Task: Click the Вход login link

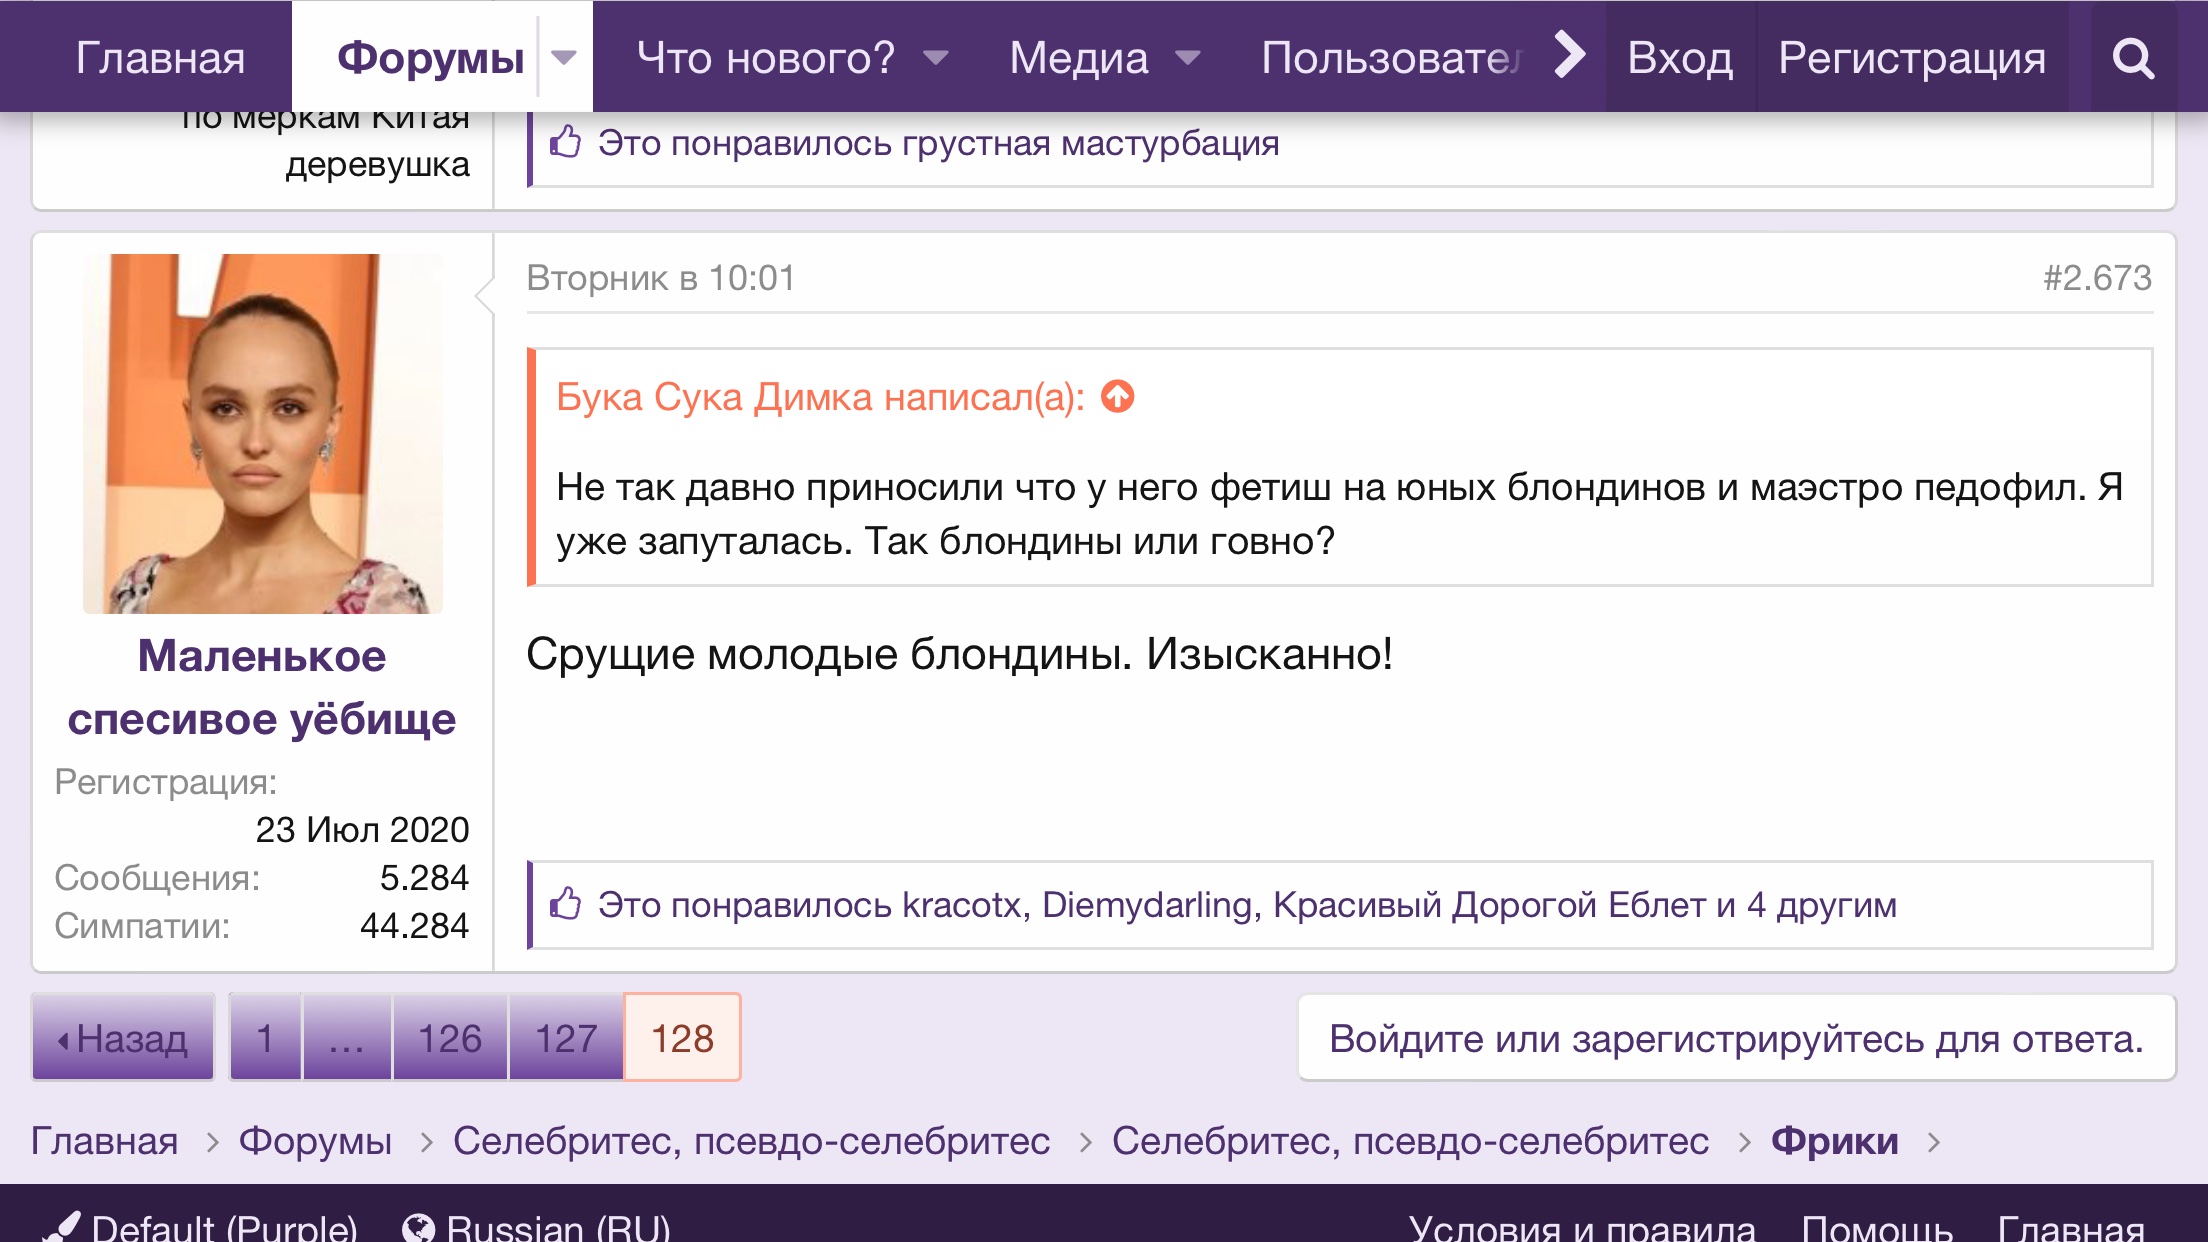Action: [x=1679, y=58]
